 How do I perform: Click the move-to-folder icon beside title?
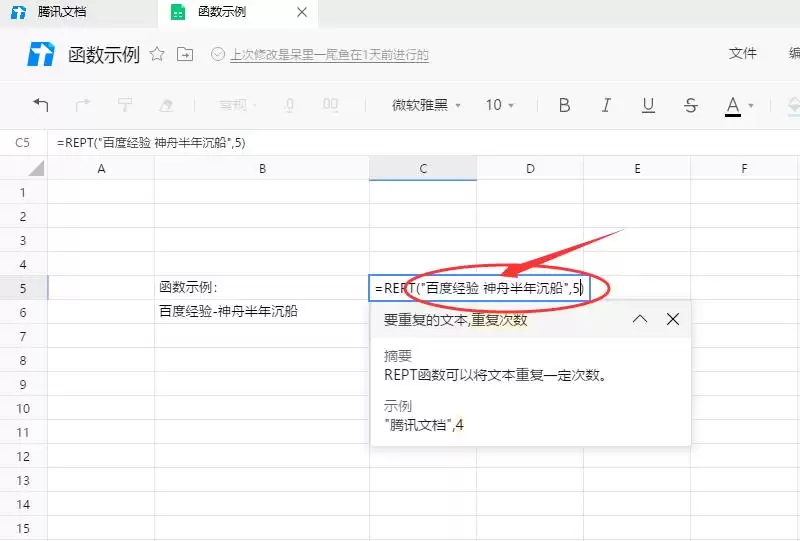pos(185,55)
